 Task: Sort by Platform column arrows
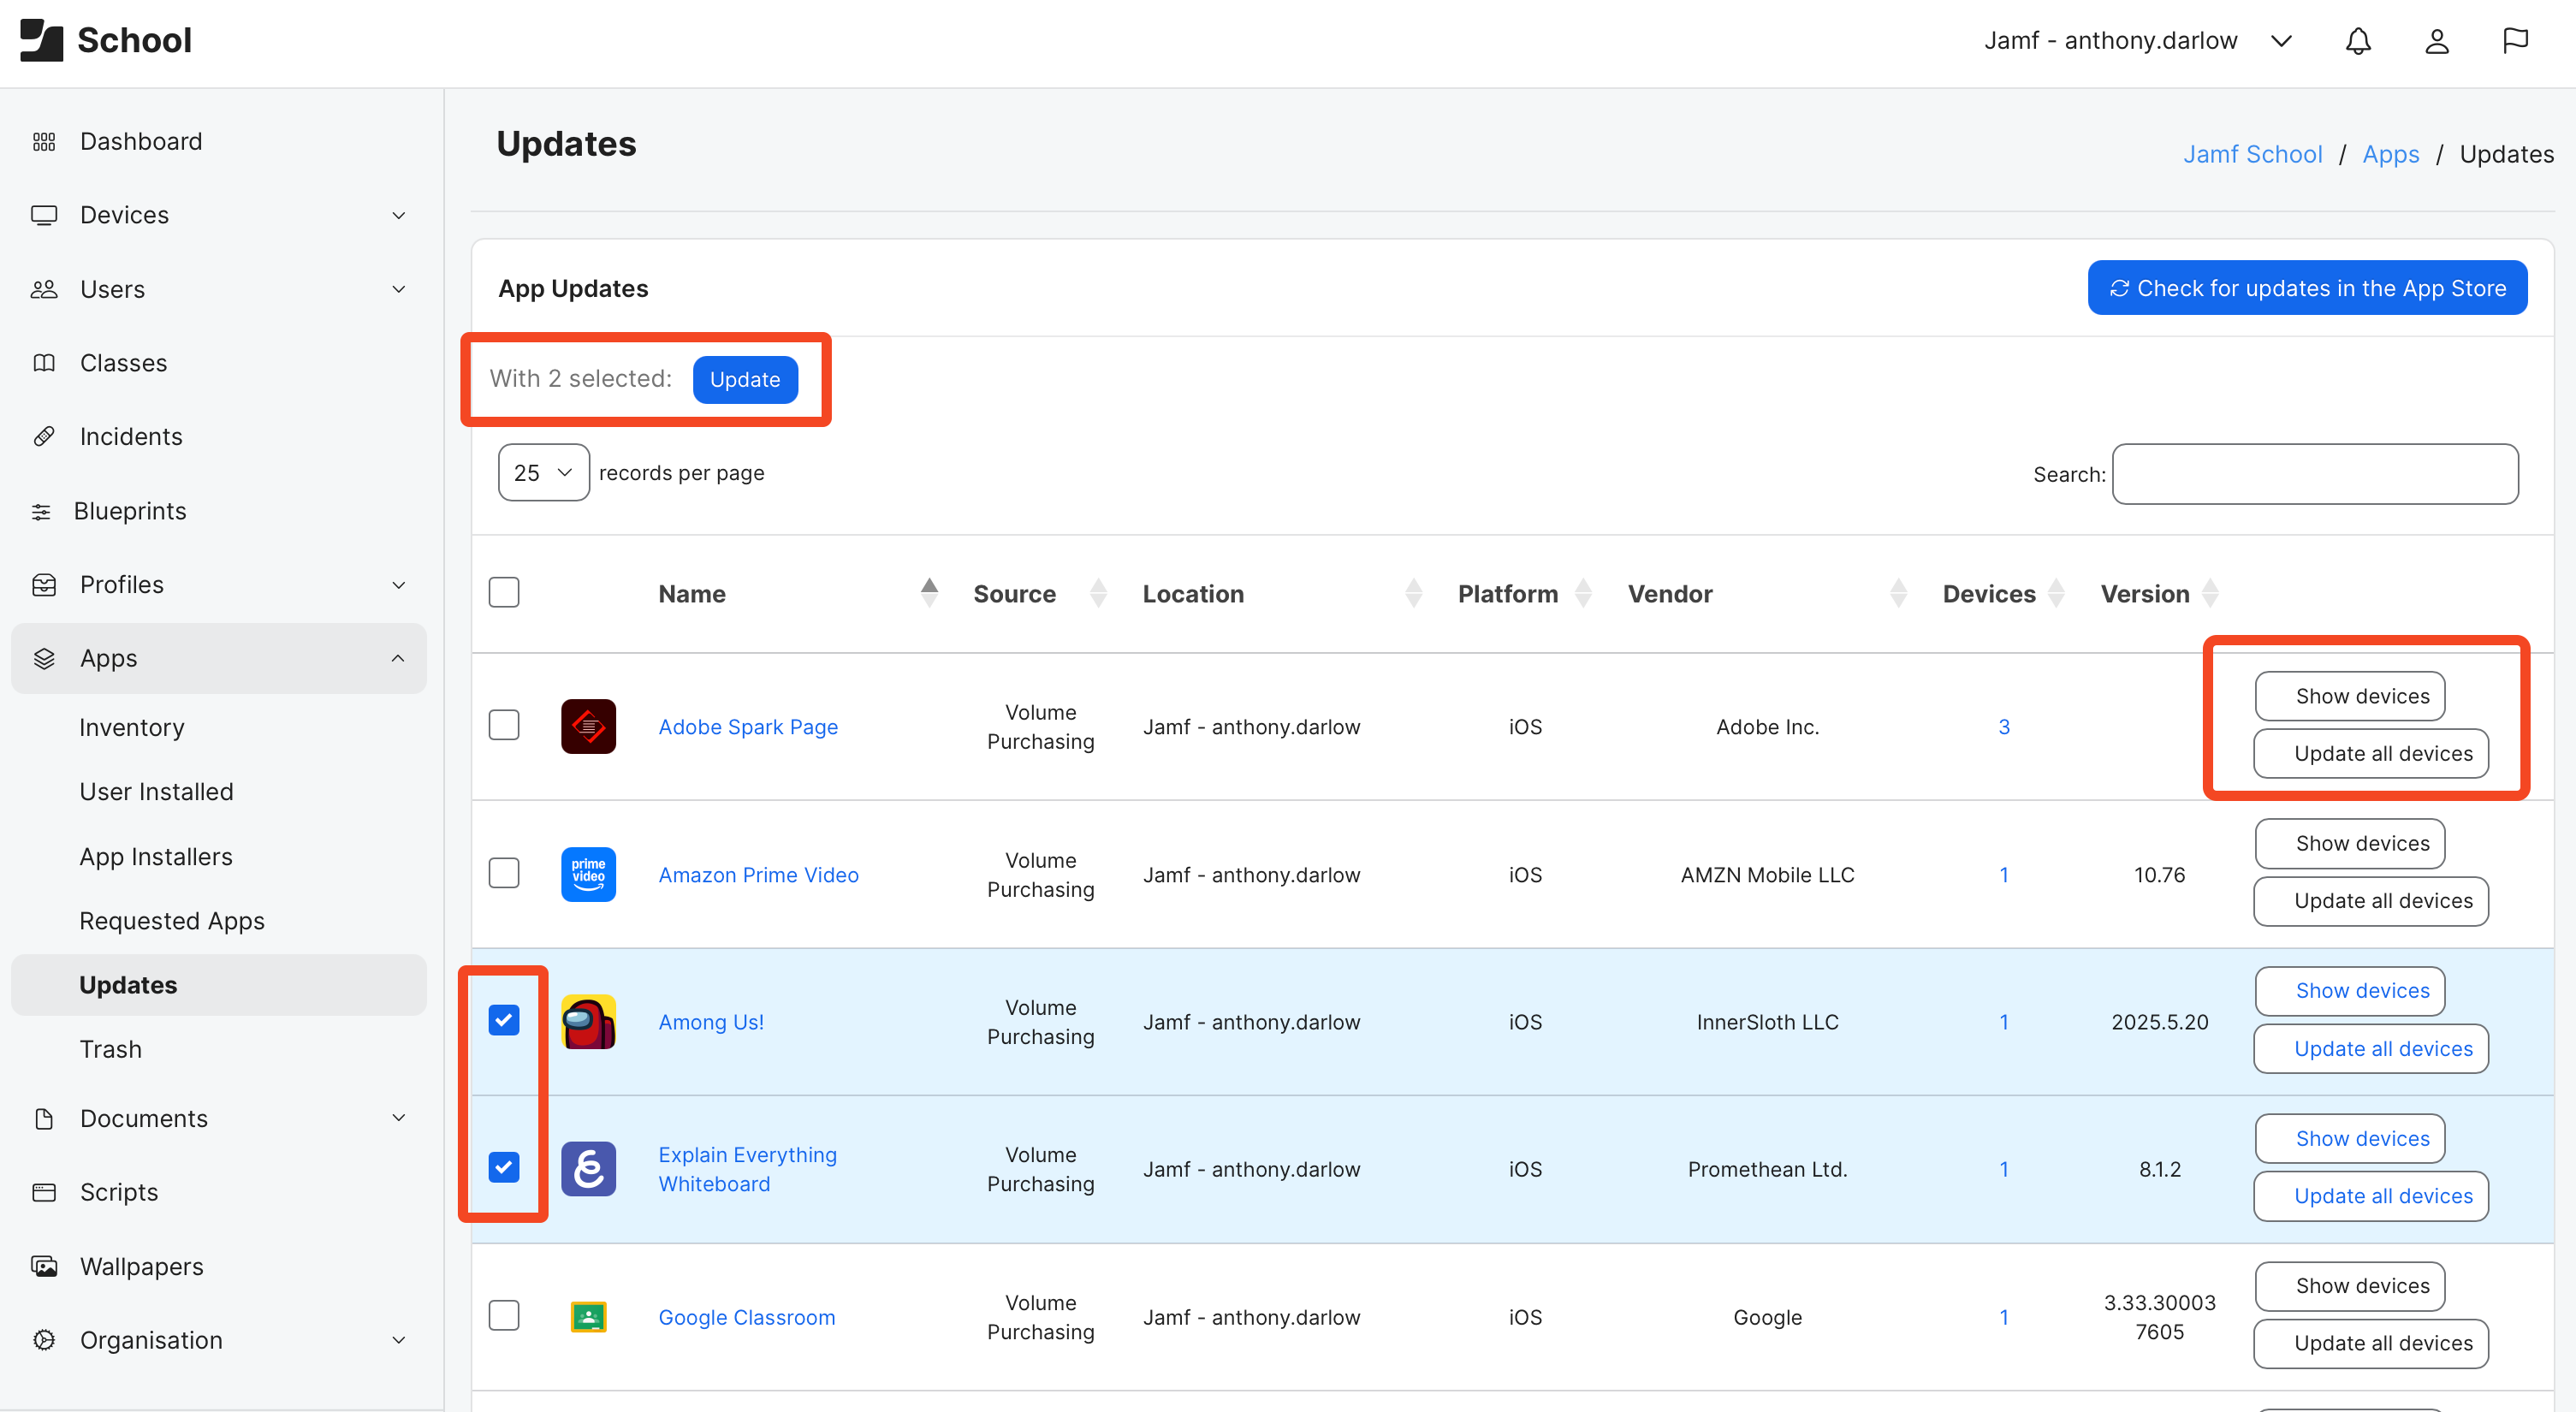coord(1583,593)
